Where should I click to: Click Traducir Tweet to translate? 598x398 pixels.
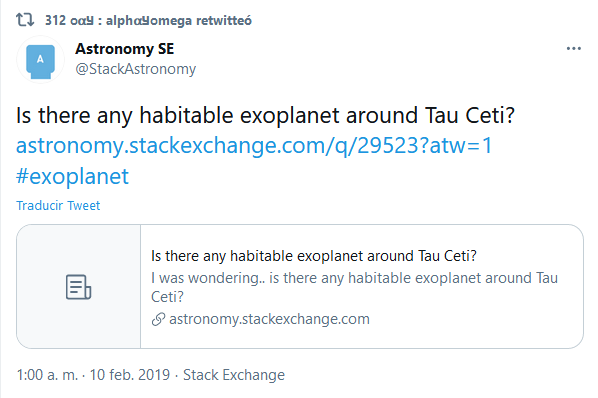pyautogui.click(x=58, y=205)
